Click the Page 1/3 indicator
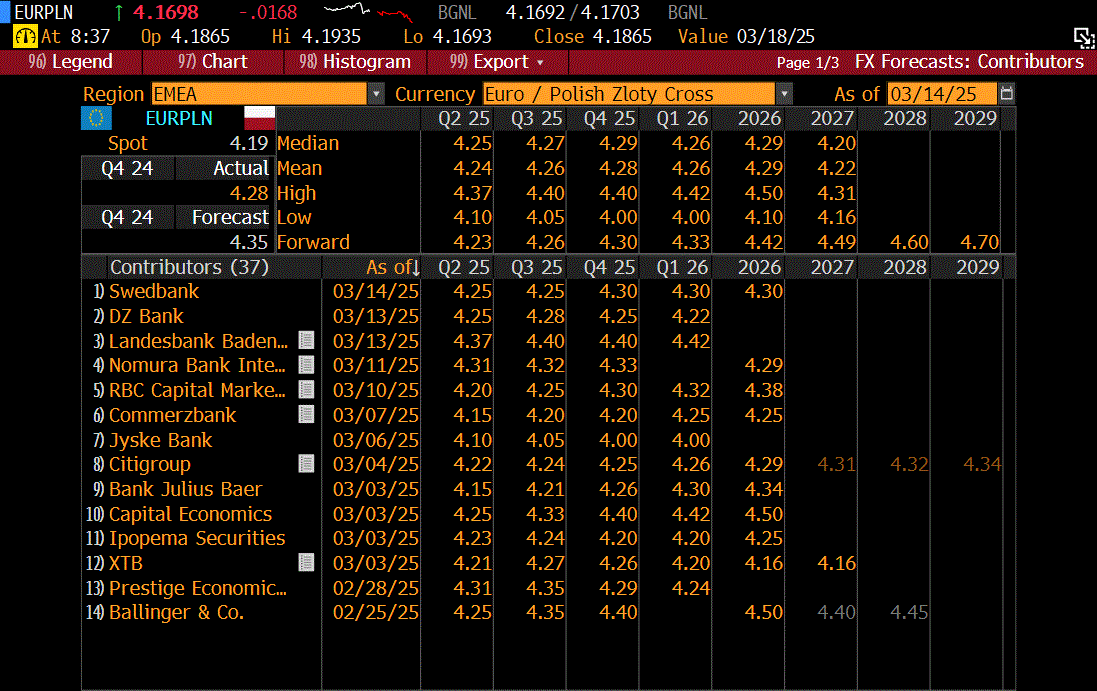This screenshot has width=1097, height=691. (807, 62)
